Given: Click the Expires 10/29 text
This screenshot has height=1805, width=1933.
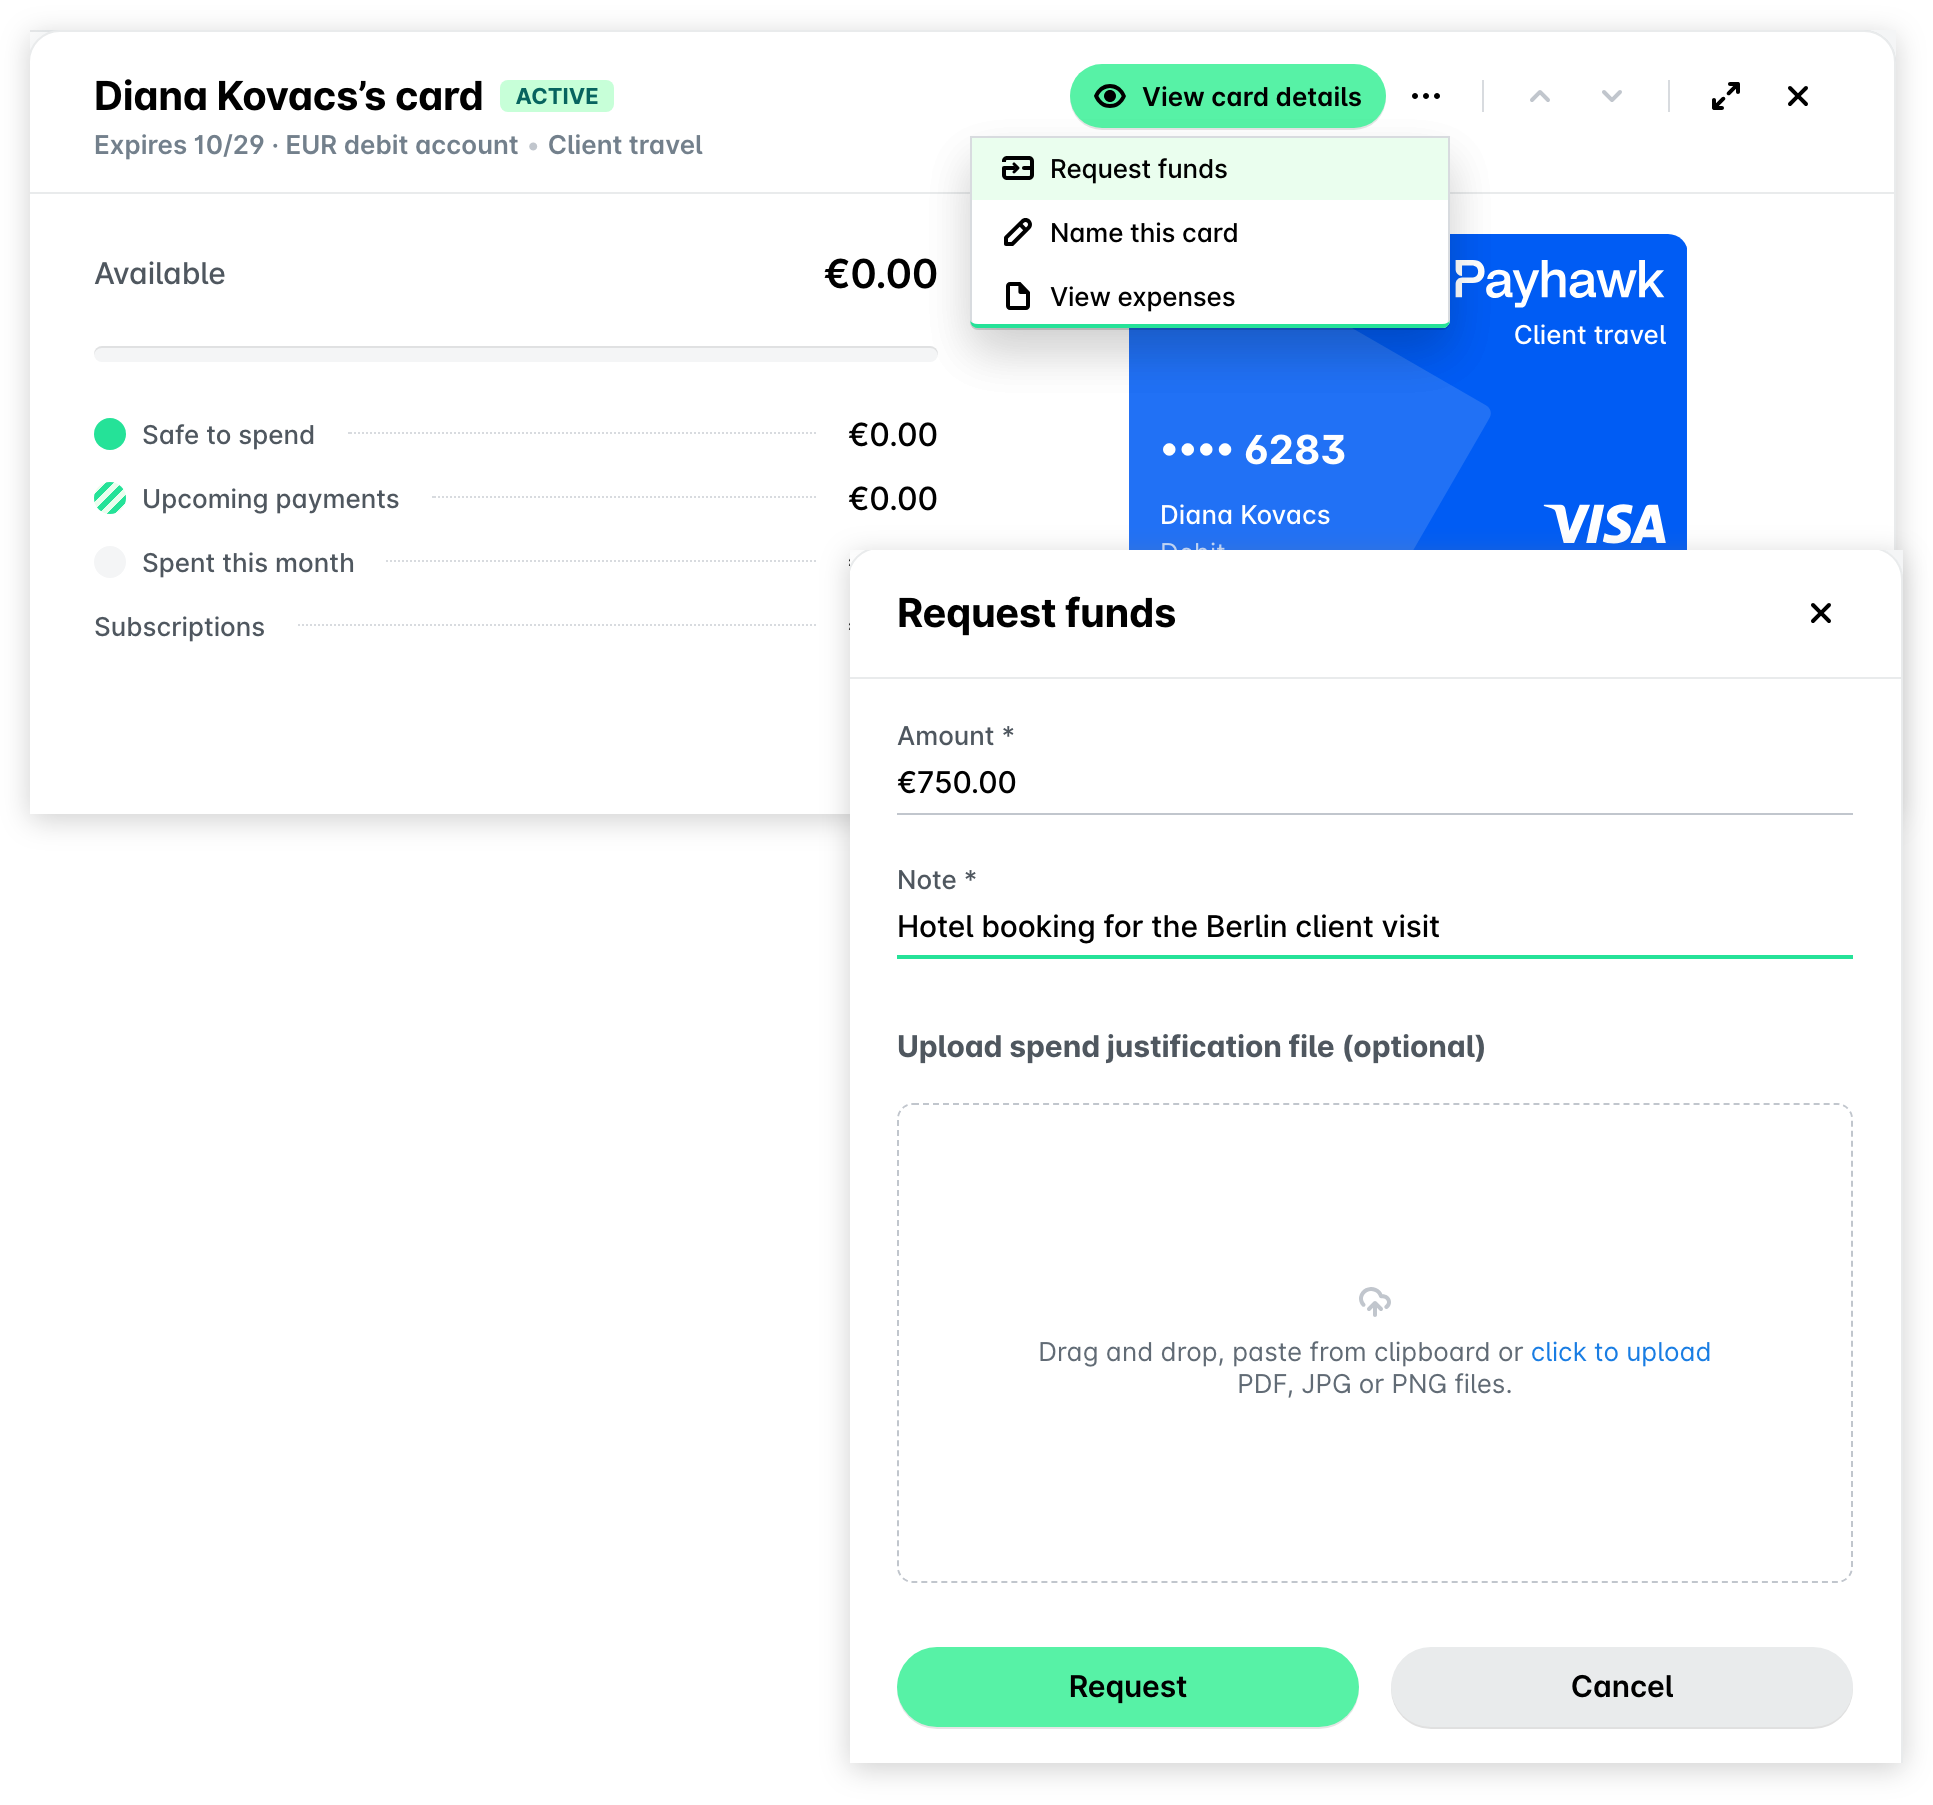Looking at the screenshot, I should click(179, 145).
